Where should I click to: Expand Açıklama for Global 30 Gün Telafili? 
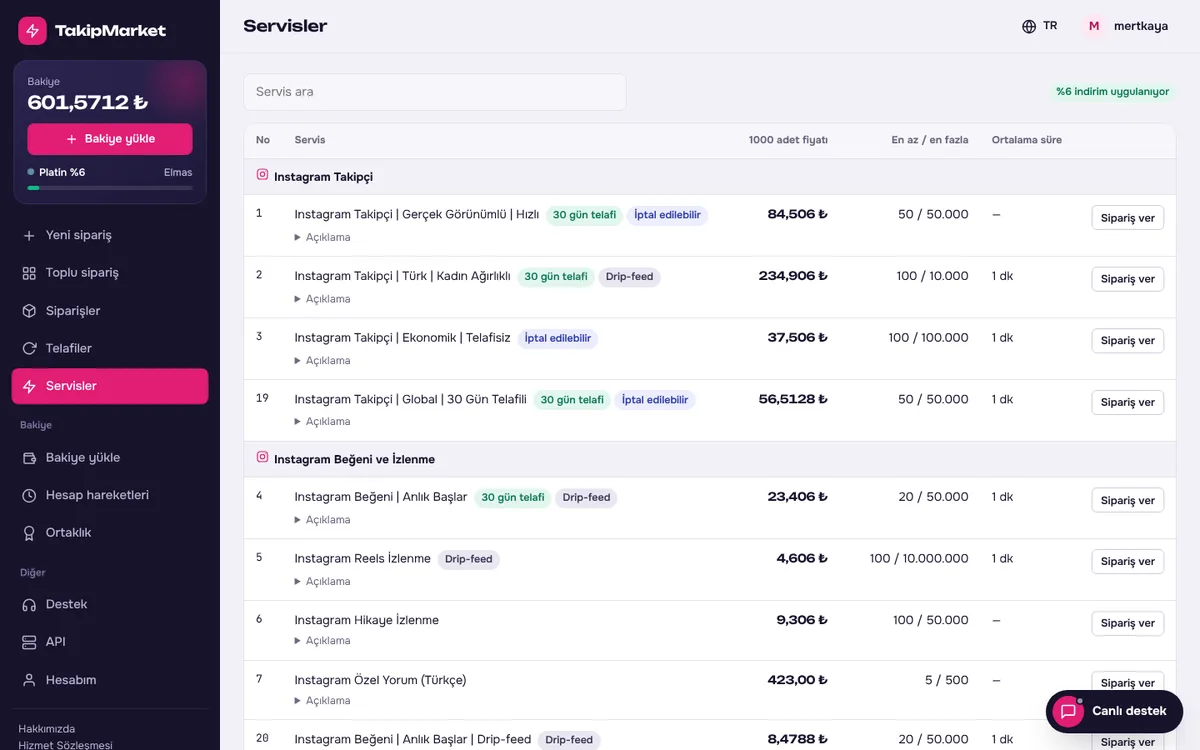click(322, 422)
